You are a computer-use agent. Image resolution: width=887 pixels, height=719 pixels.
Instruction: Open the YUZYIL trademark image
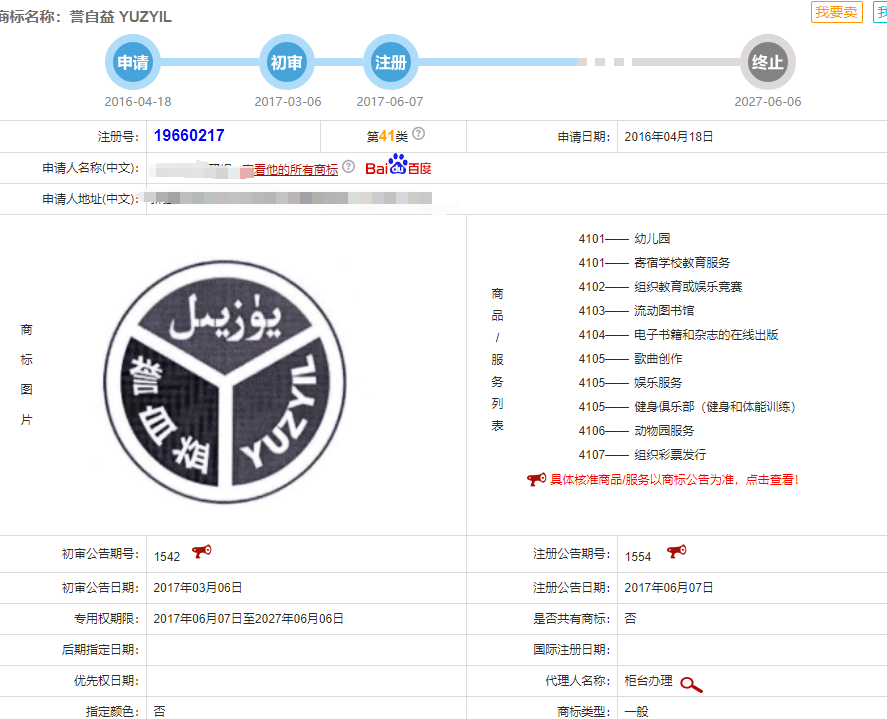coord(225,381)
